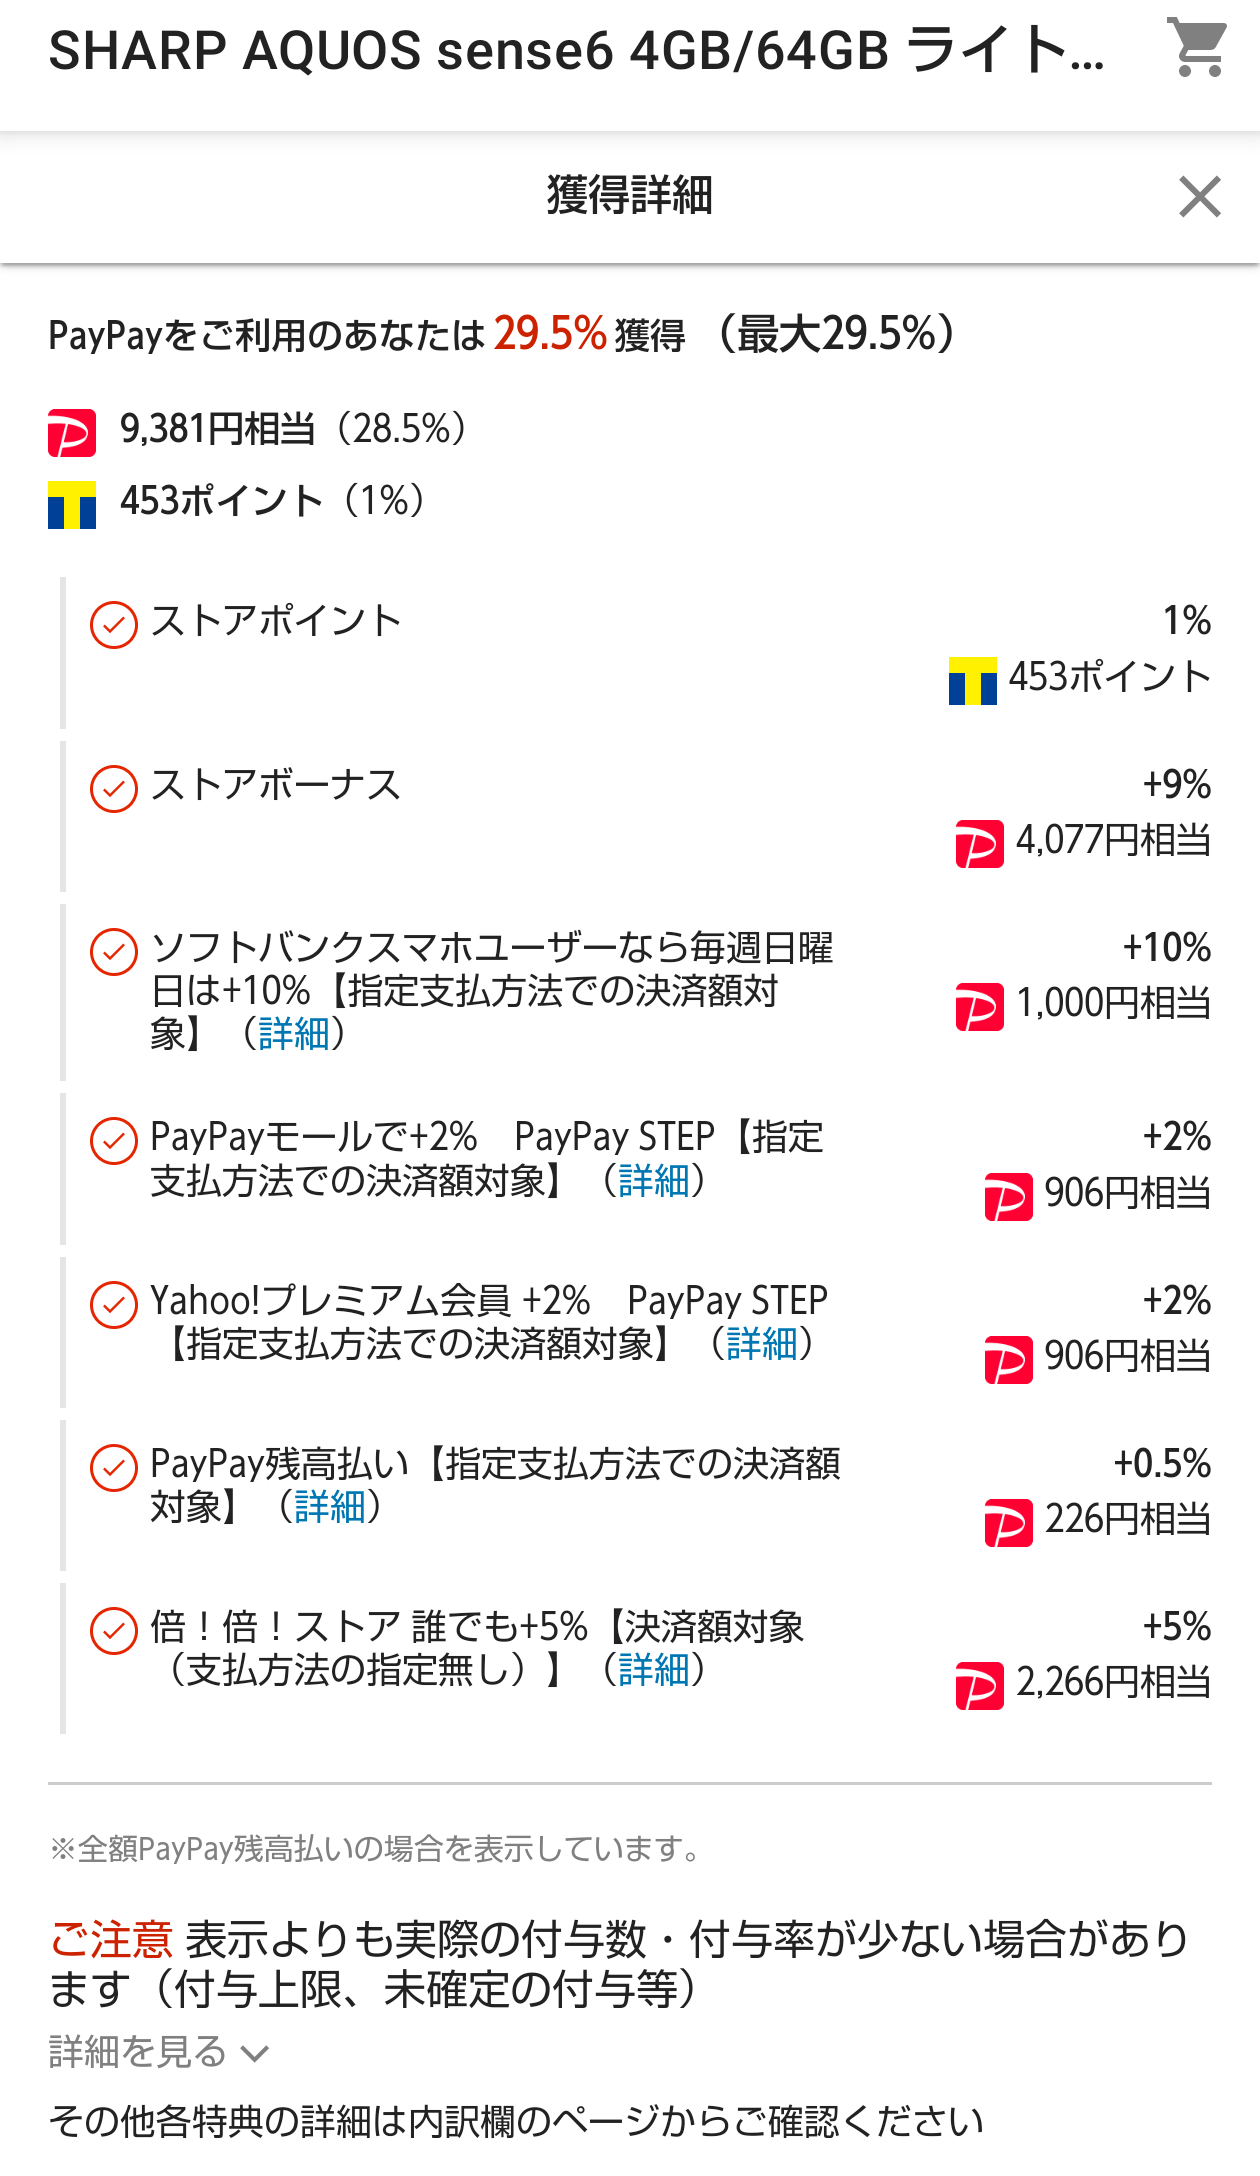1260x2176 pixels.
Task: Toggle the PayPay残高払い check circle
Action: [x=114, y=1467]
